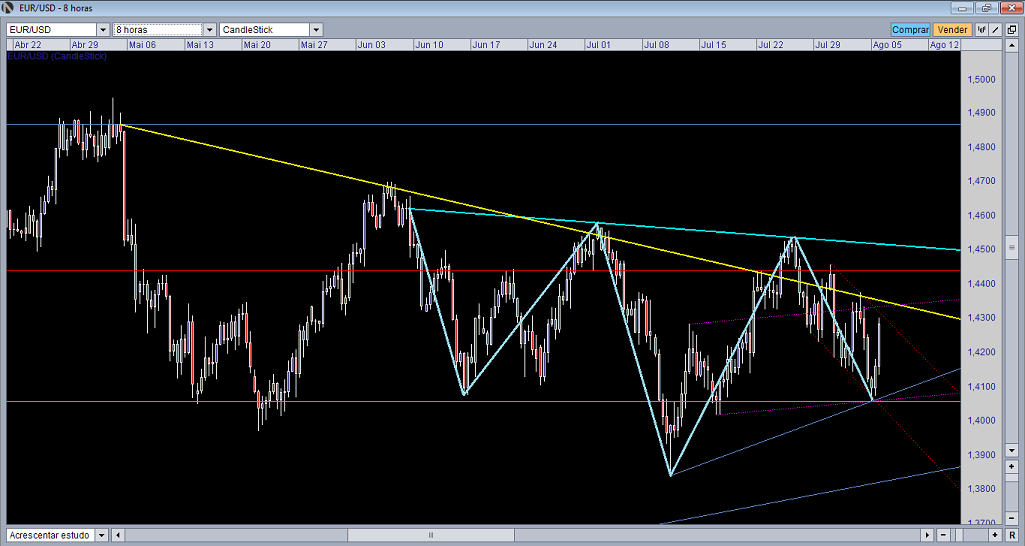
Task: Click the EUR/USD (CandleStick) chart label
Action: [57, 56]
